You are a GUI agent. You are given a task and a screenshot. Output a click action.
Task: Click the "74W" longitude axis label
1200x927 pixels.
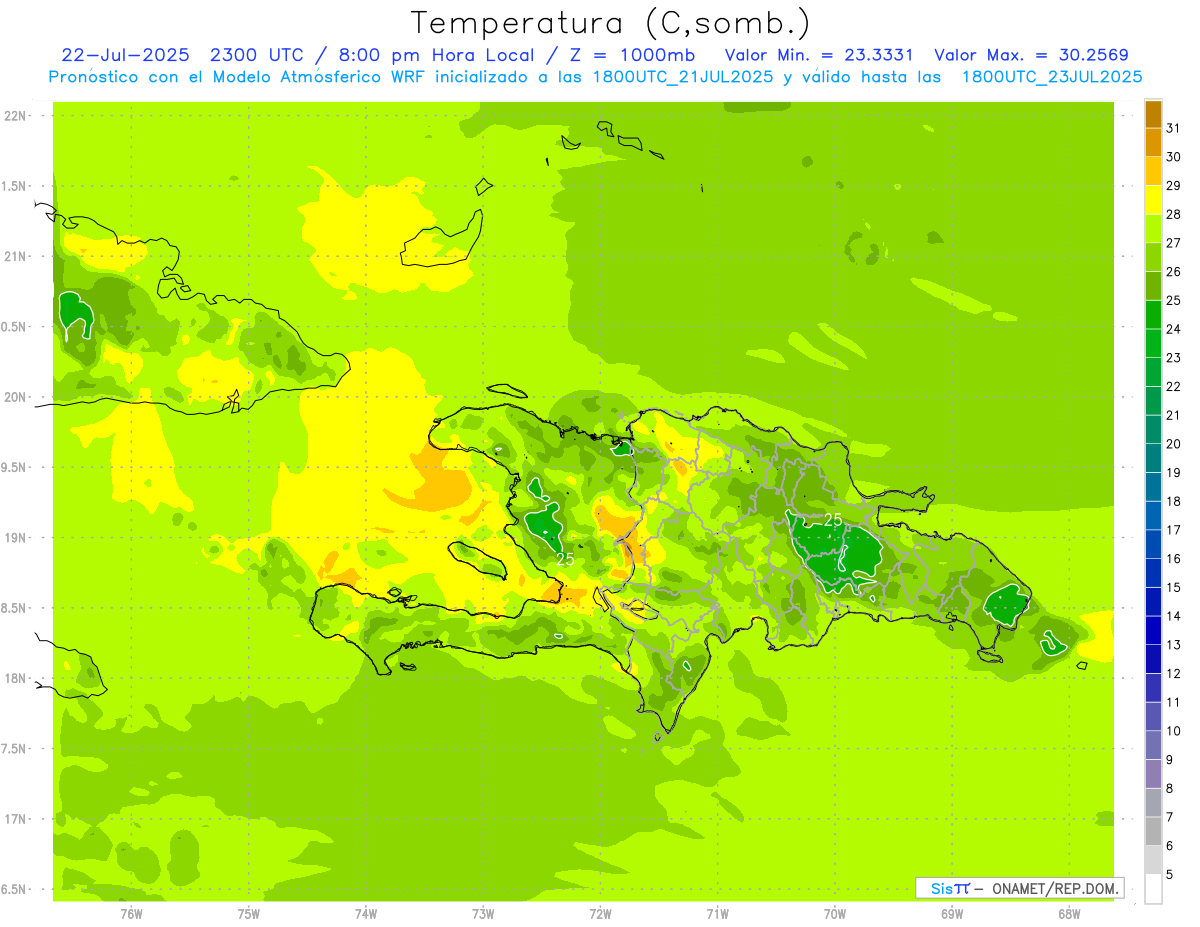pos(366,913)
